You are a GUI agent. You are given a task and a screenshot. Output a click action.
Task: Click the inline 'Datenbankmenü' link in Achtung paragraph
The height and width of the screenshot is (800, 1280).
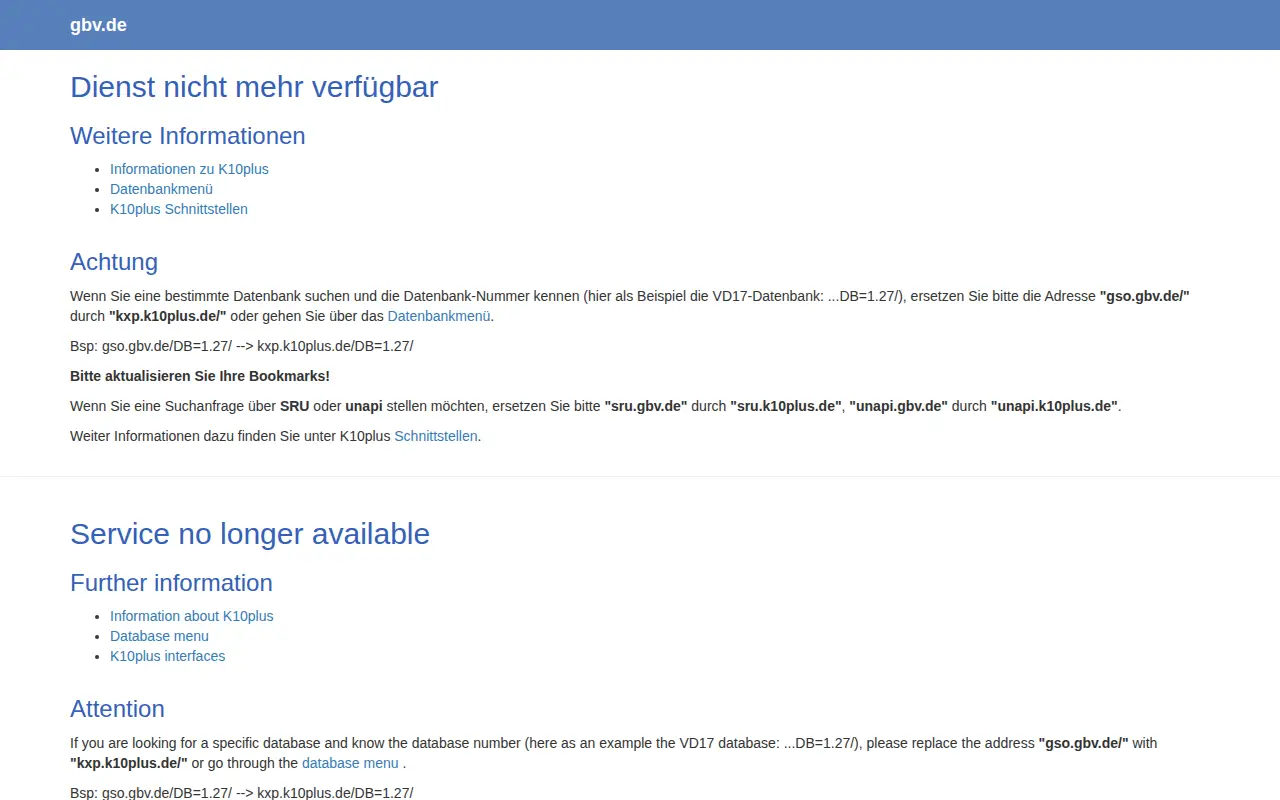coord(439,316)
